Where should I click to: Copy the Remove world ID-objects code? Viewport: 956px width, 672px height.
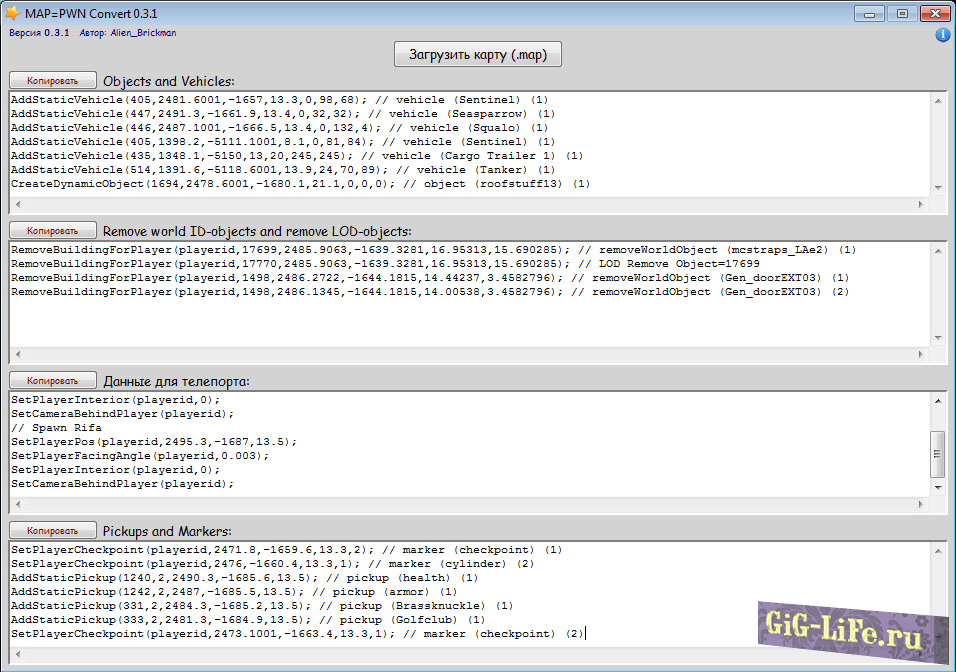click(53, 230)
